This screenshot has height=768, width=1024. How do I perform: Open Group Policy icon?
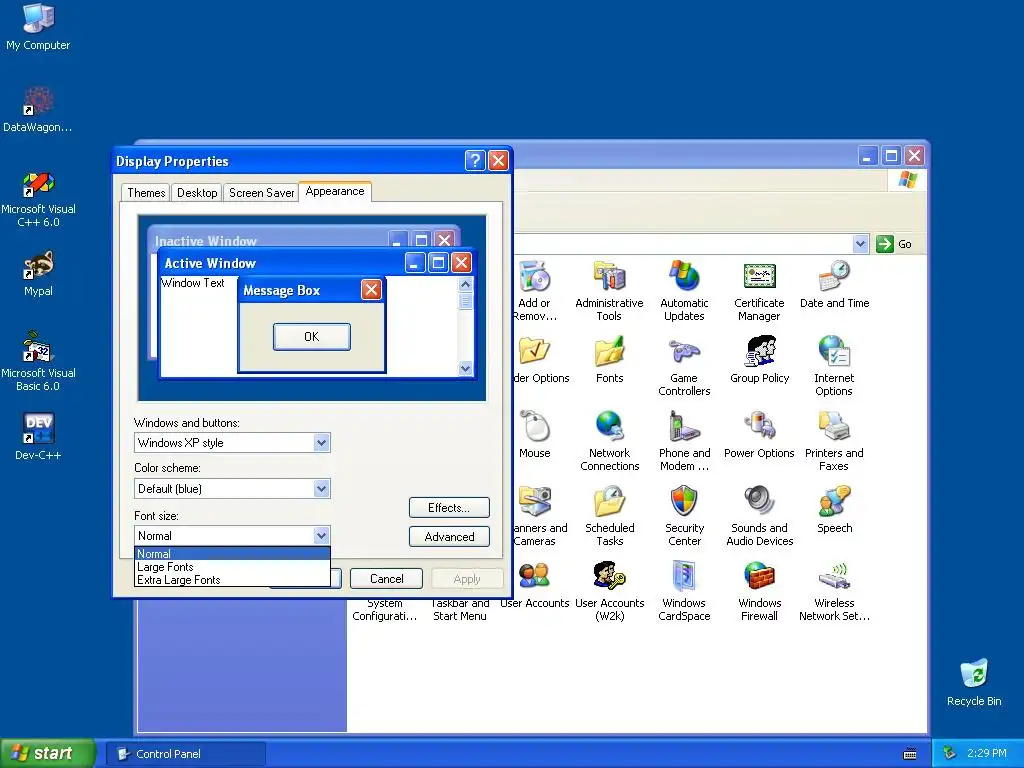click(760, 360)
